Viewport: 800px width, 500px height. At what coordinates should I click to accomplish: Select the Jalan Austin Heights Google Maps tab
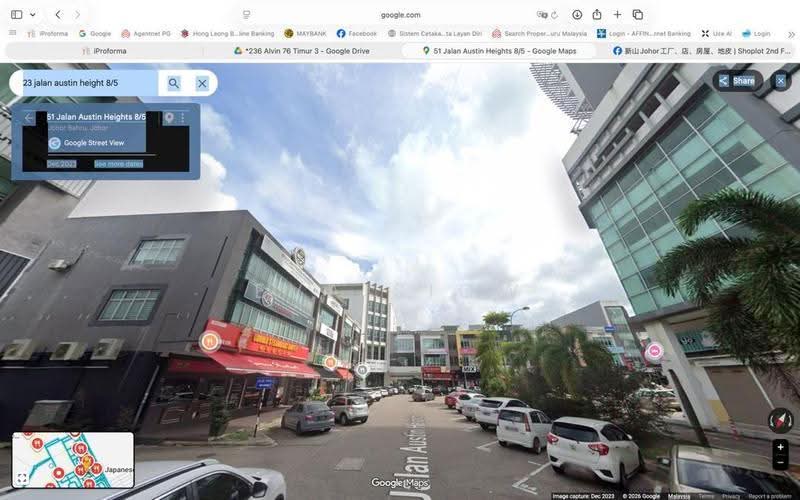point(499,51)
